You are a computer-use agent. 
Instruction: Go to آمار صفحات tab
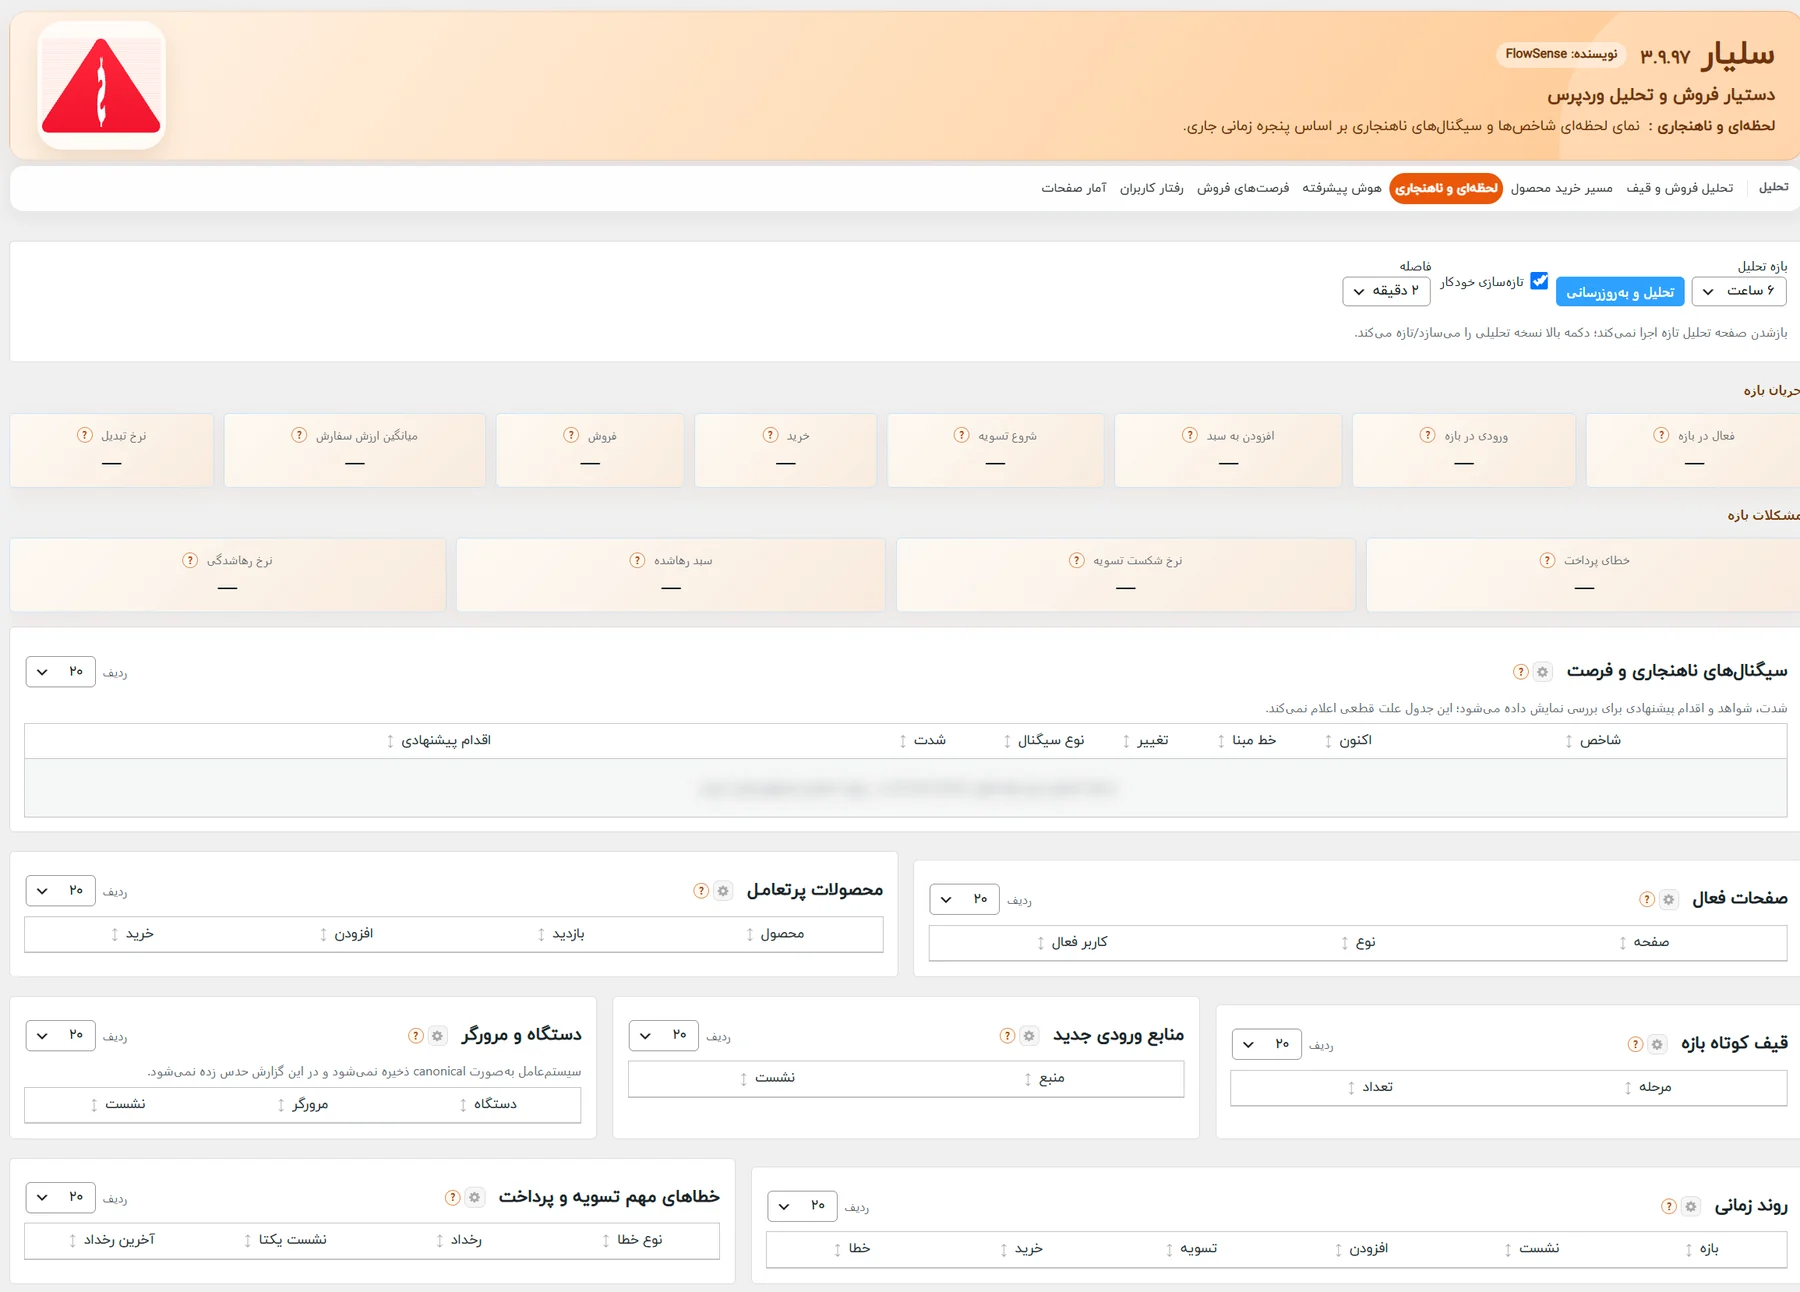click(x=1074, y=188)
